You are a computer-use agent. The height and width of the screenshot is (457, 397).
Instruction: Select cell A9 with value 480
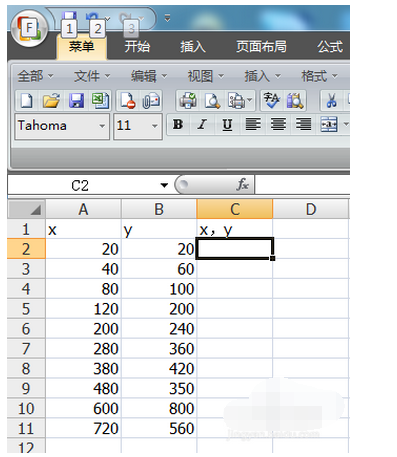(83, 388)
